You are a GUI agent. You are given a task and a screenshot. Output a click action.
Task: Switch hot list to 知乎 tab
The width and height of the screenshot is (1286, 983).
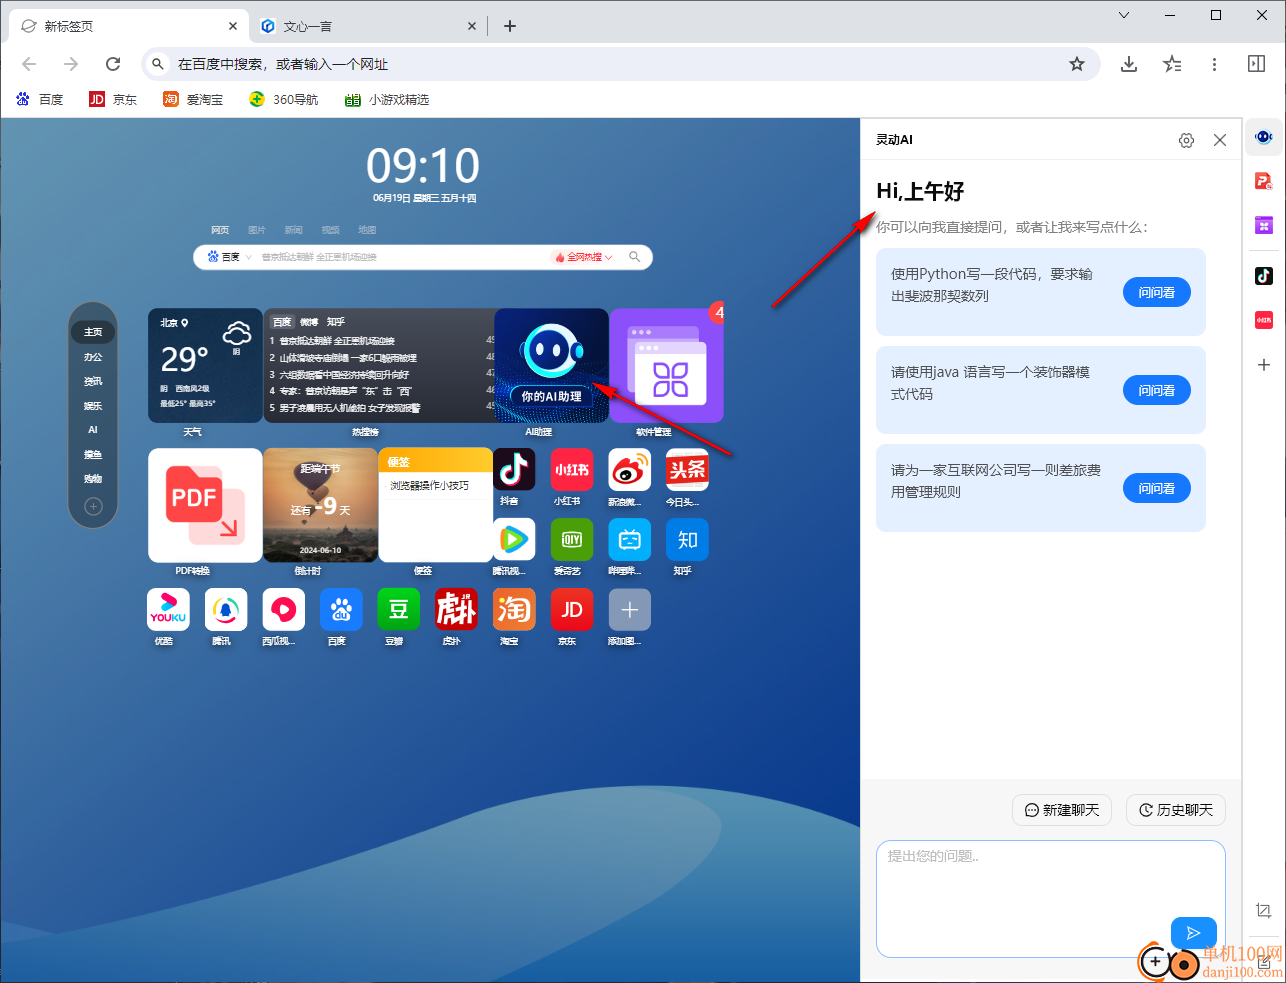[x=336, y=322]
